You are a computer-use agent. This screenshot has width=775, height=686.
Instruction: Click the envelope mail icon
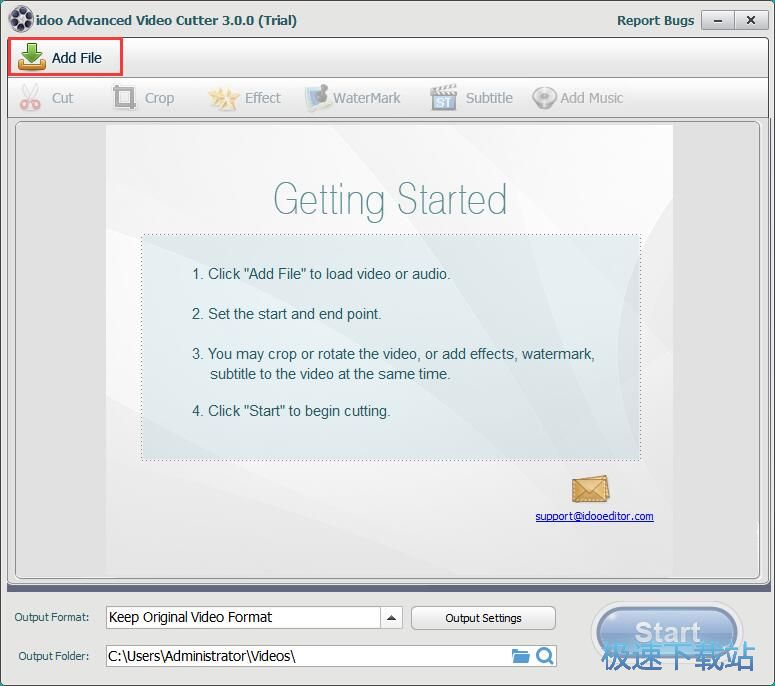(x=590, y=489)
